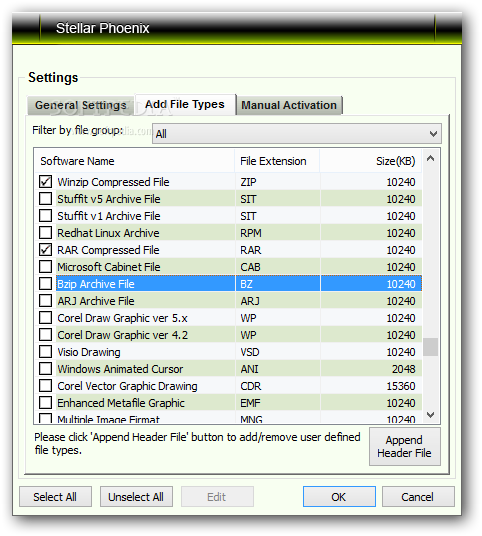Select the Stuffit v1 Archive File row name

coord(109,216)
